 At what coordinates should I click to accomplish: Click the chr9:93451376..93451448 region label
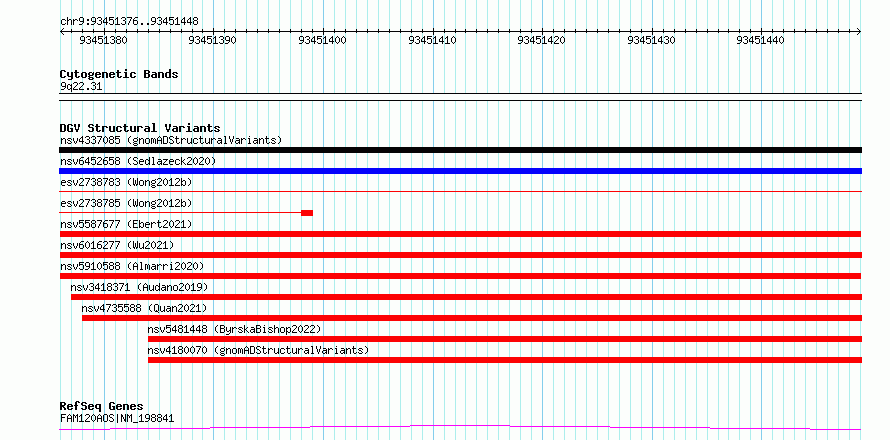129,22
